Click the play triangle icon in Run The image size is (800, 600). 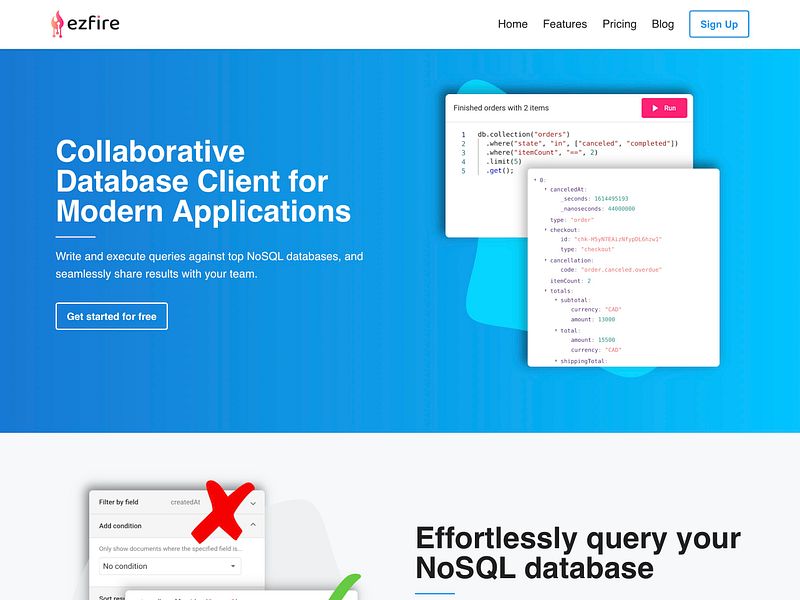(655, 108)
